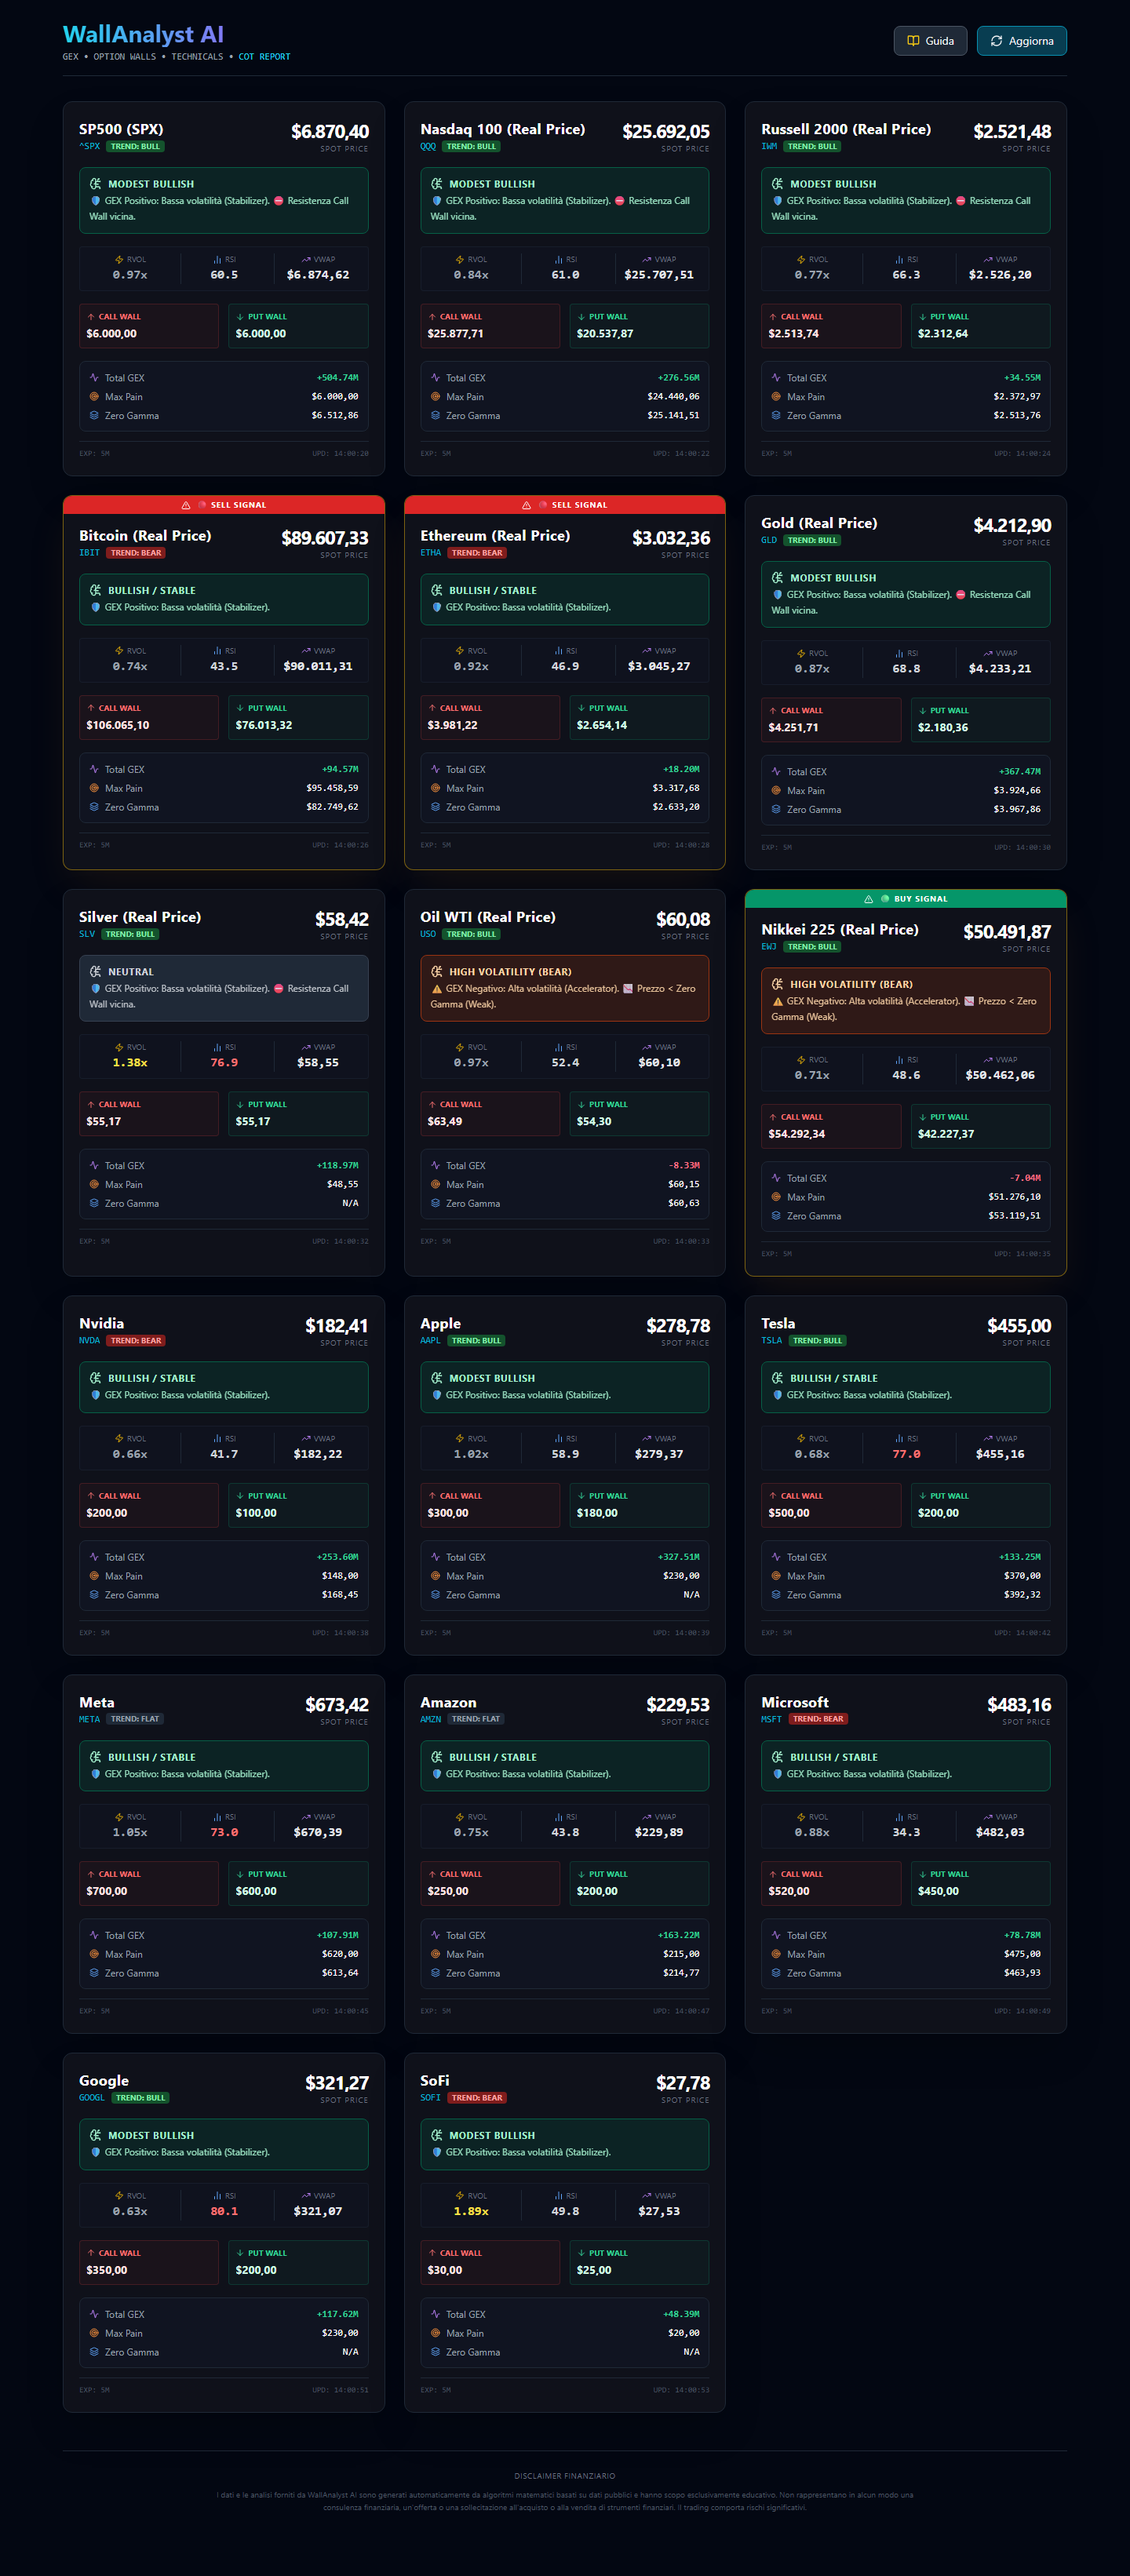Viewport: 1130px width, 2576px height.
Task: Open the Guida button
Action: point(929,41)
